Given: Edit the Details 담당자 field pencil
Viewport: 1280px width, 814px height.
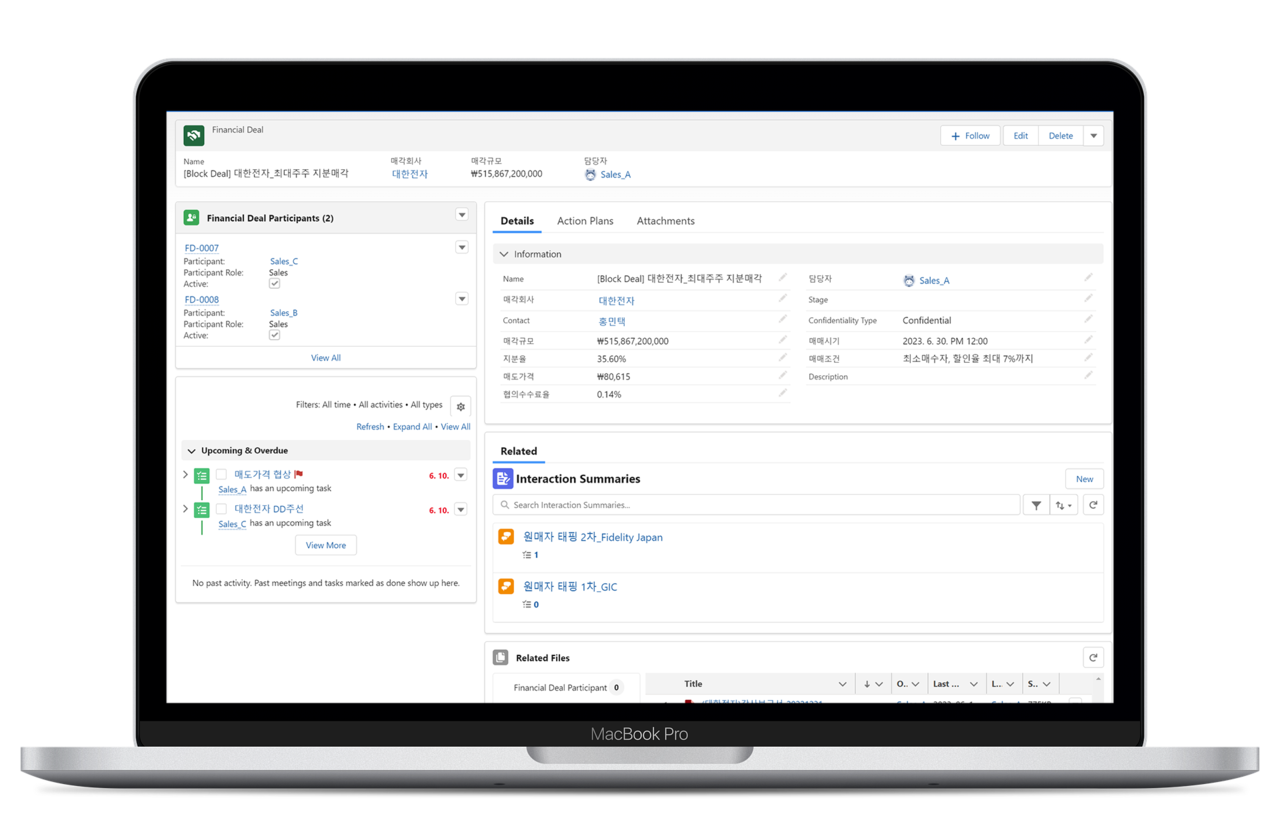Looking at the screenshot, I should 1088,278.
